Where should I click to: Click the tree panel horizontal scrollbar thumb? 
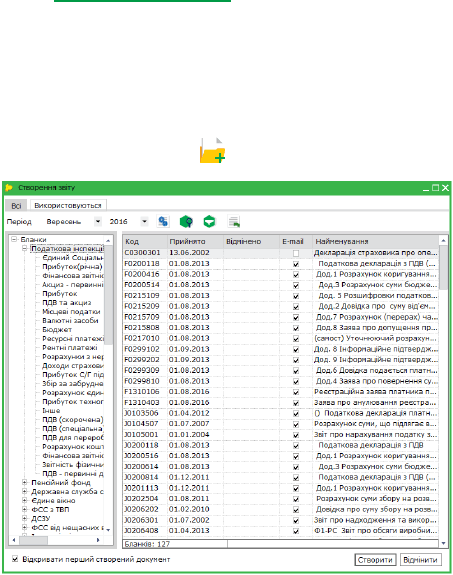33,540
